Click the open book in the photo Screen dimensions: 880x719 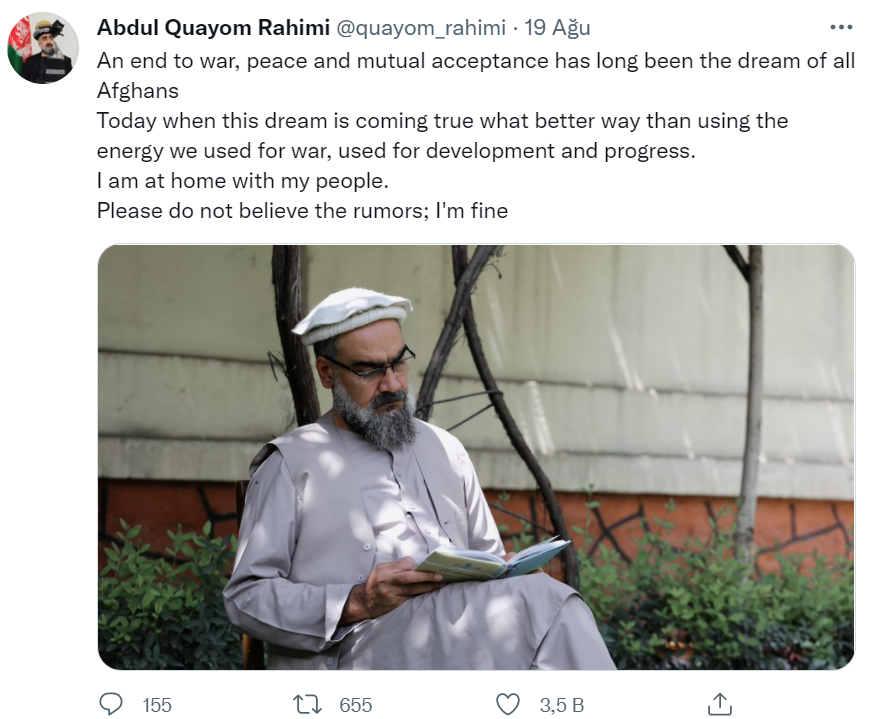click(x=492, y=559)
